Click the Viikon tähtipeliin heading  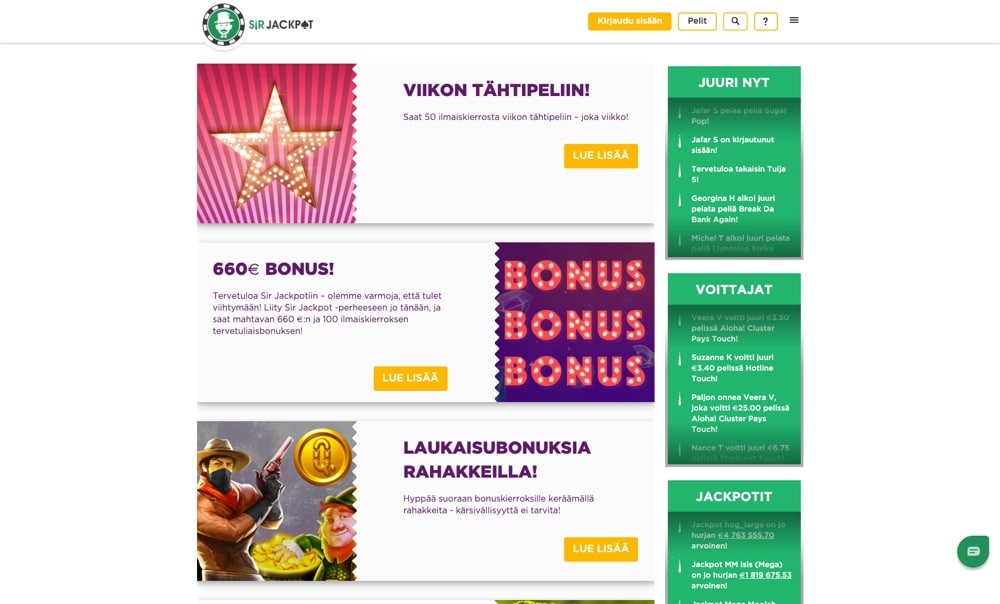(496, 90)
